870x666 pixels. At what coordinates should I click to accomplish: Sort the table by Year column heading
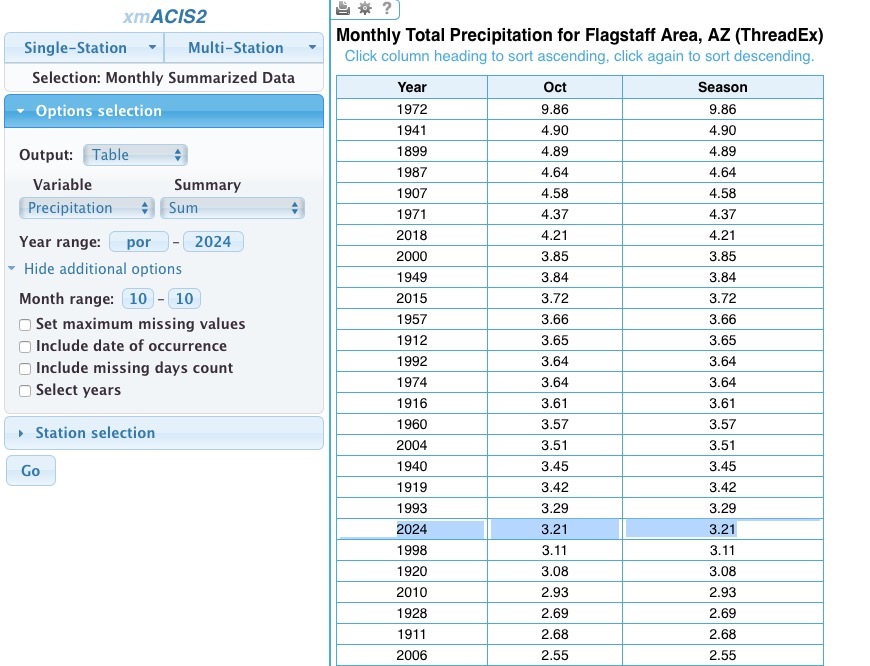click(412, 87)
